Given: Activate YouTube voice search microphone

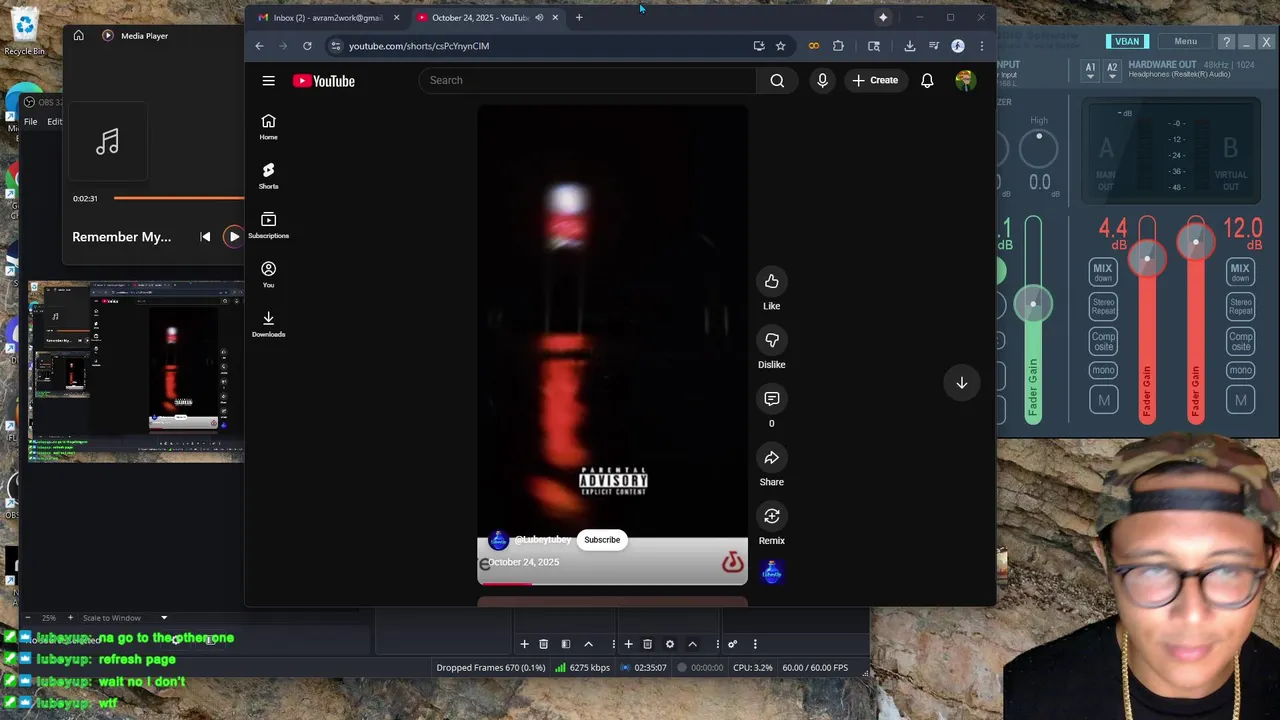Looking at the screenshot, I should tap(822, 80).
